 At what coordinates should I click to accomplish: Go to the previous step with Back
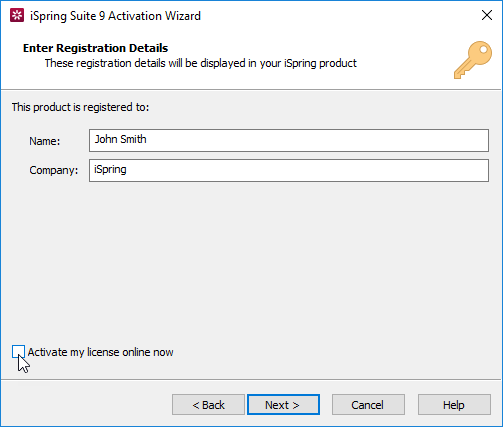208,405
